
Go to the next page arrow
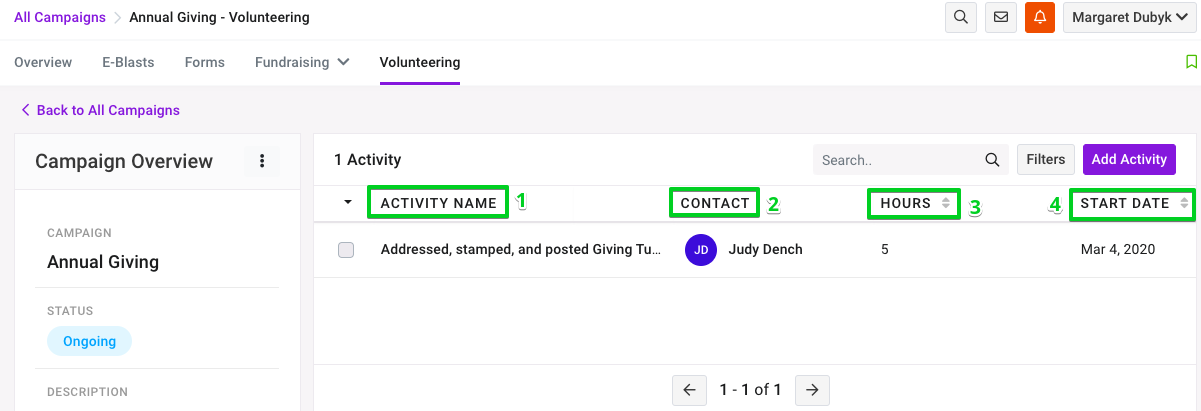(x=813, y=389)
